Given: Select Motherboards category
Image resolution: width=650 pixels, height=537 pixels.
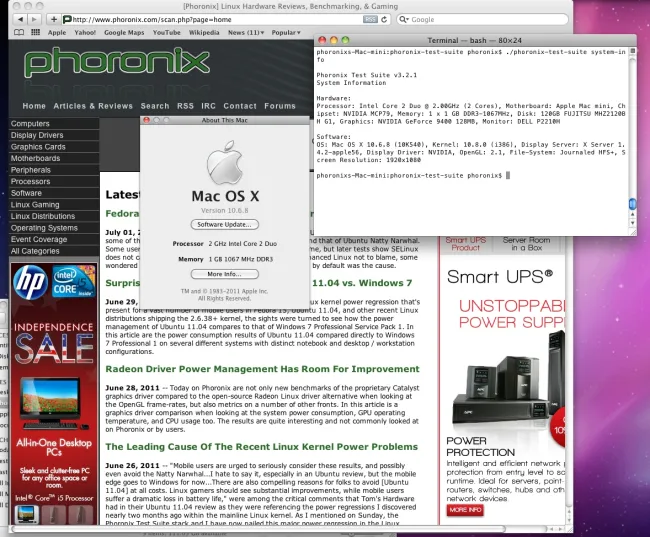Looking at the screenshot, I should click(x=54, y=158).
